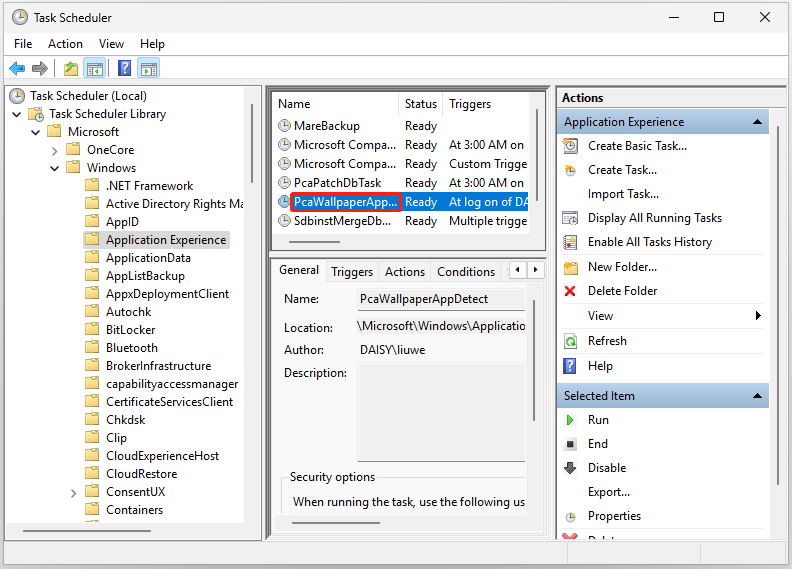
Task: Open the View menu
Action: pyautogui.click(x=111, y=44)
